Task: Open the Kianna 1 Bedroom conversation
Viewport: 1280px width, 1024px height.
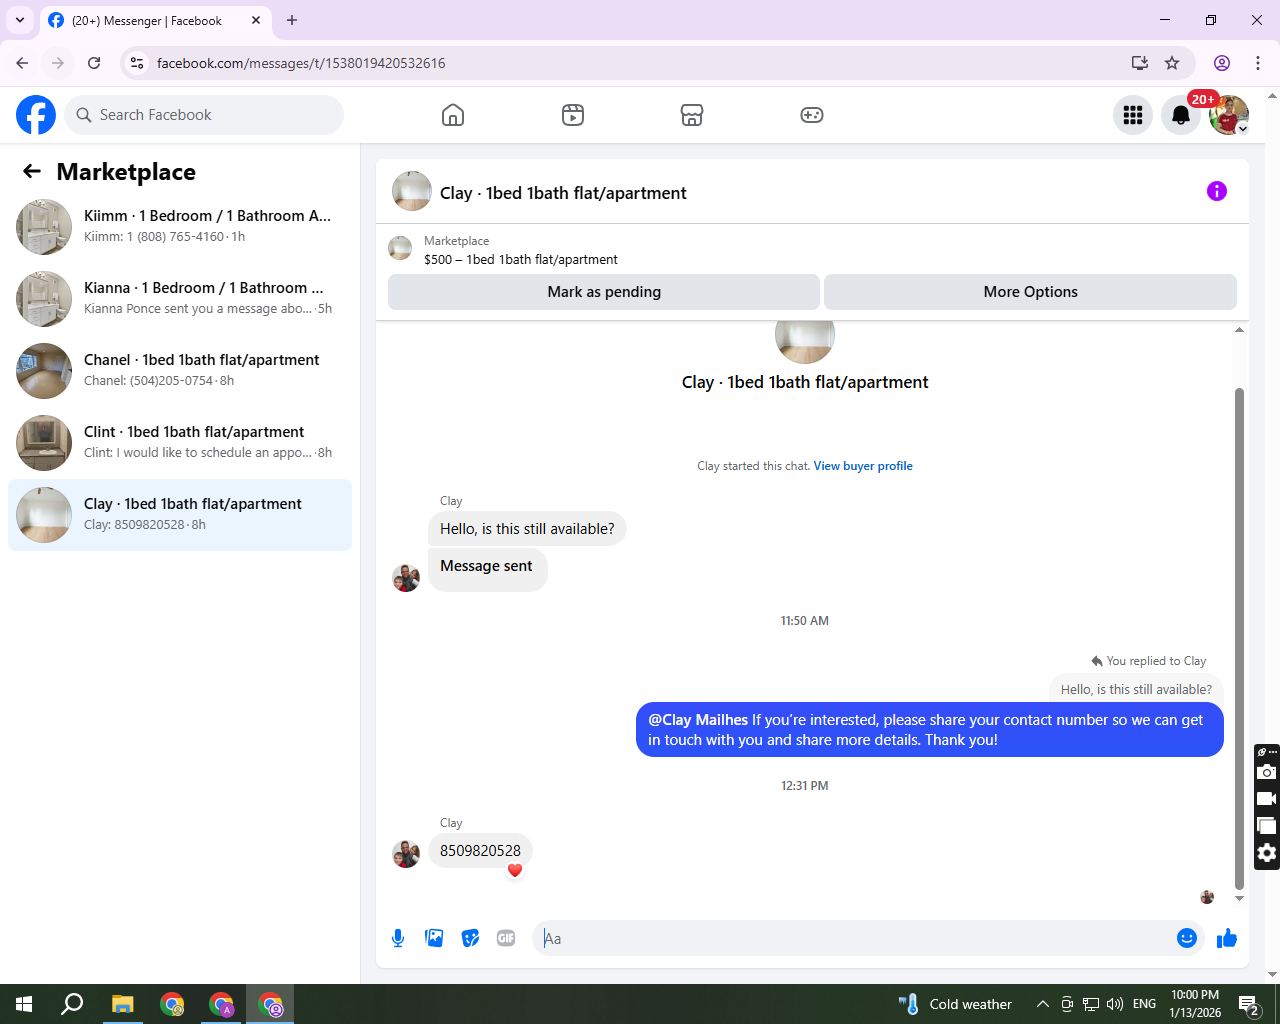Action: [180, 299]
